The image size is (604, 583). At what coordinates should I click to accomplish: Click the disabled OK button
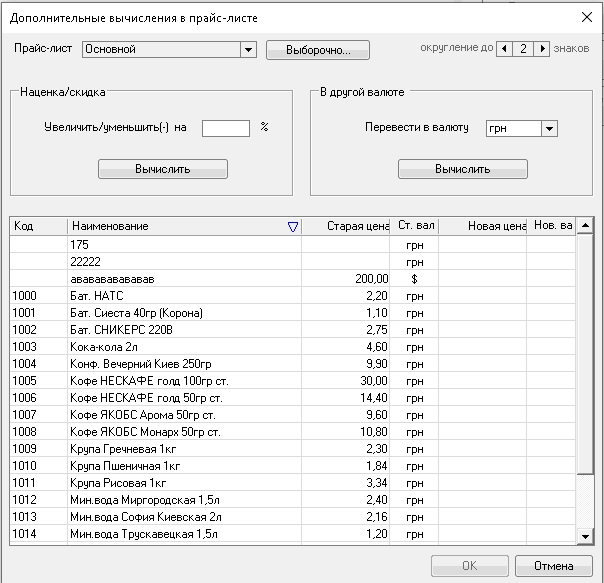[x=470, y=566]
